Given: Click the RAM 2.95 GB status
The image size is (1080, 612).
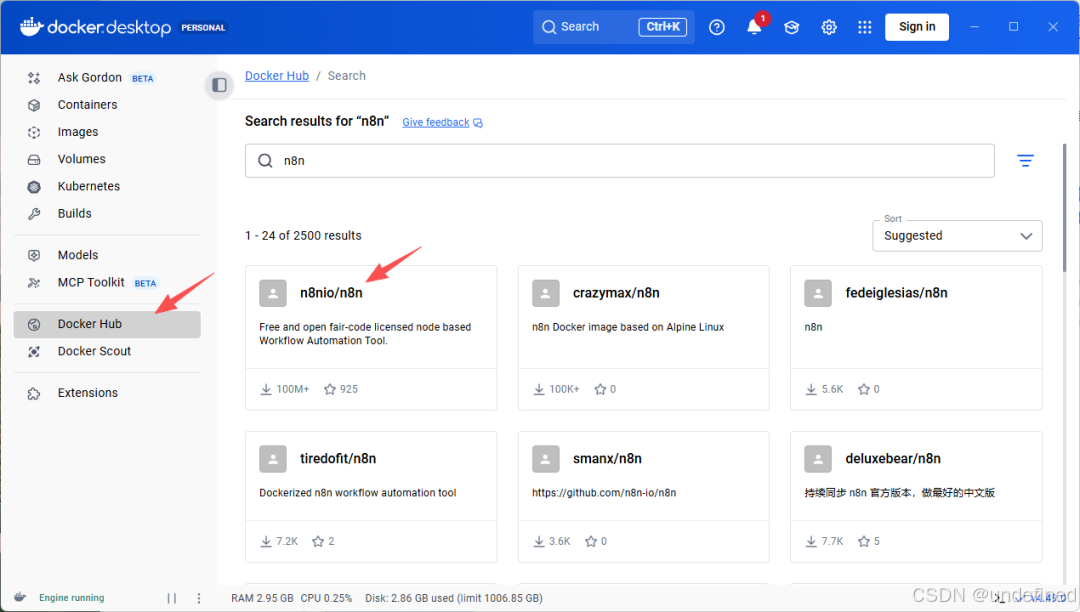Looking at the screenshot, I should (x=262, y=598).
